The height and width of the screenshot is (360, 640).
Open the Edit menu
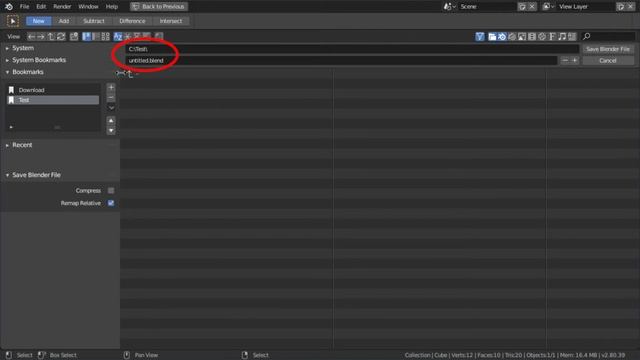coord(41,7)
